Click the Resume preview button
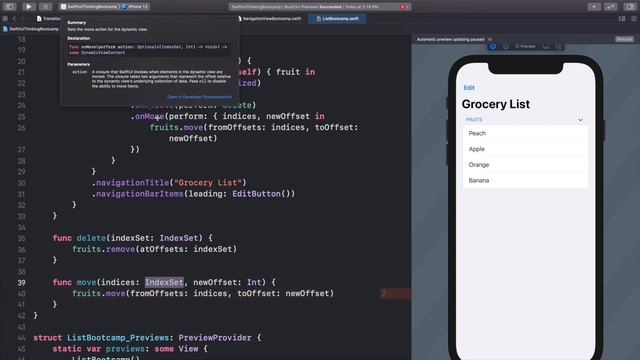The height and width of the screenshot is (360, 640). [x=624, y=39]
